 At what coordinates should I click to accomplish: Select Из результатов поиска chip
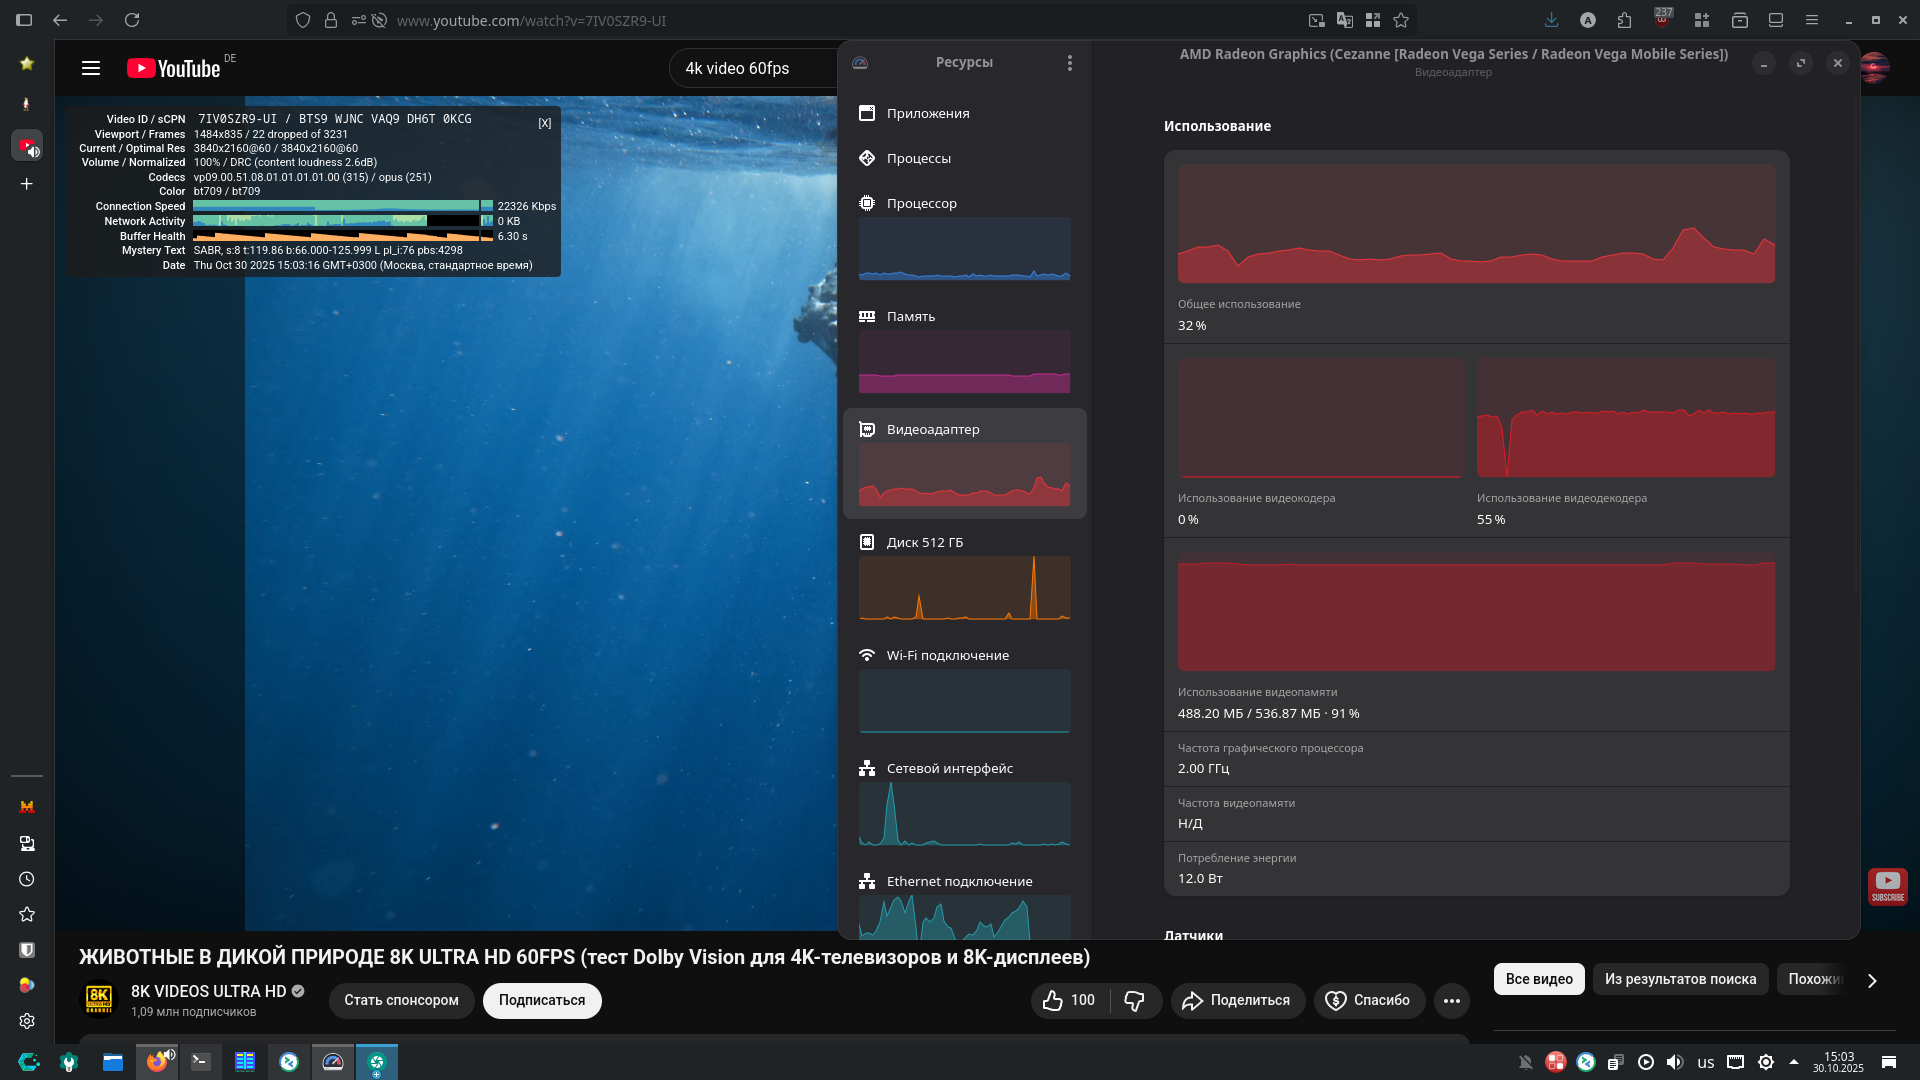click(1680, 979)
